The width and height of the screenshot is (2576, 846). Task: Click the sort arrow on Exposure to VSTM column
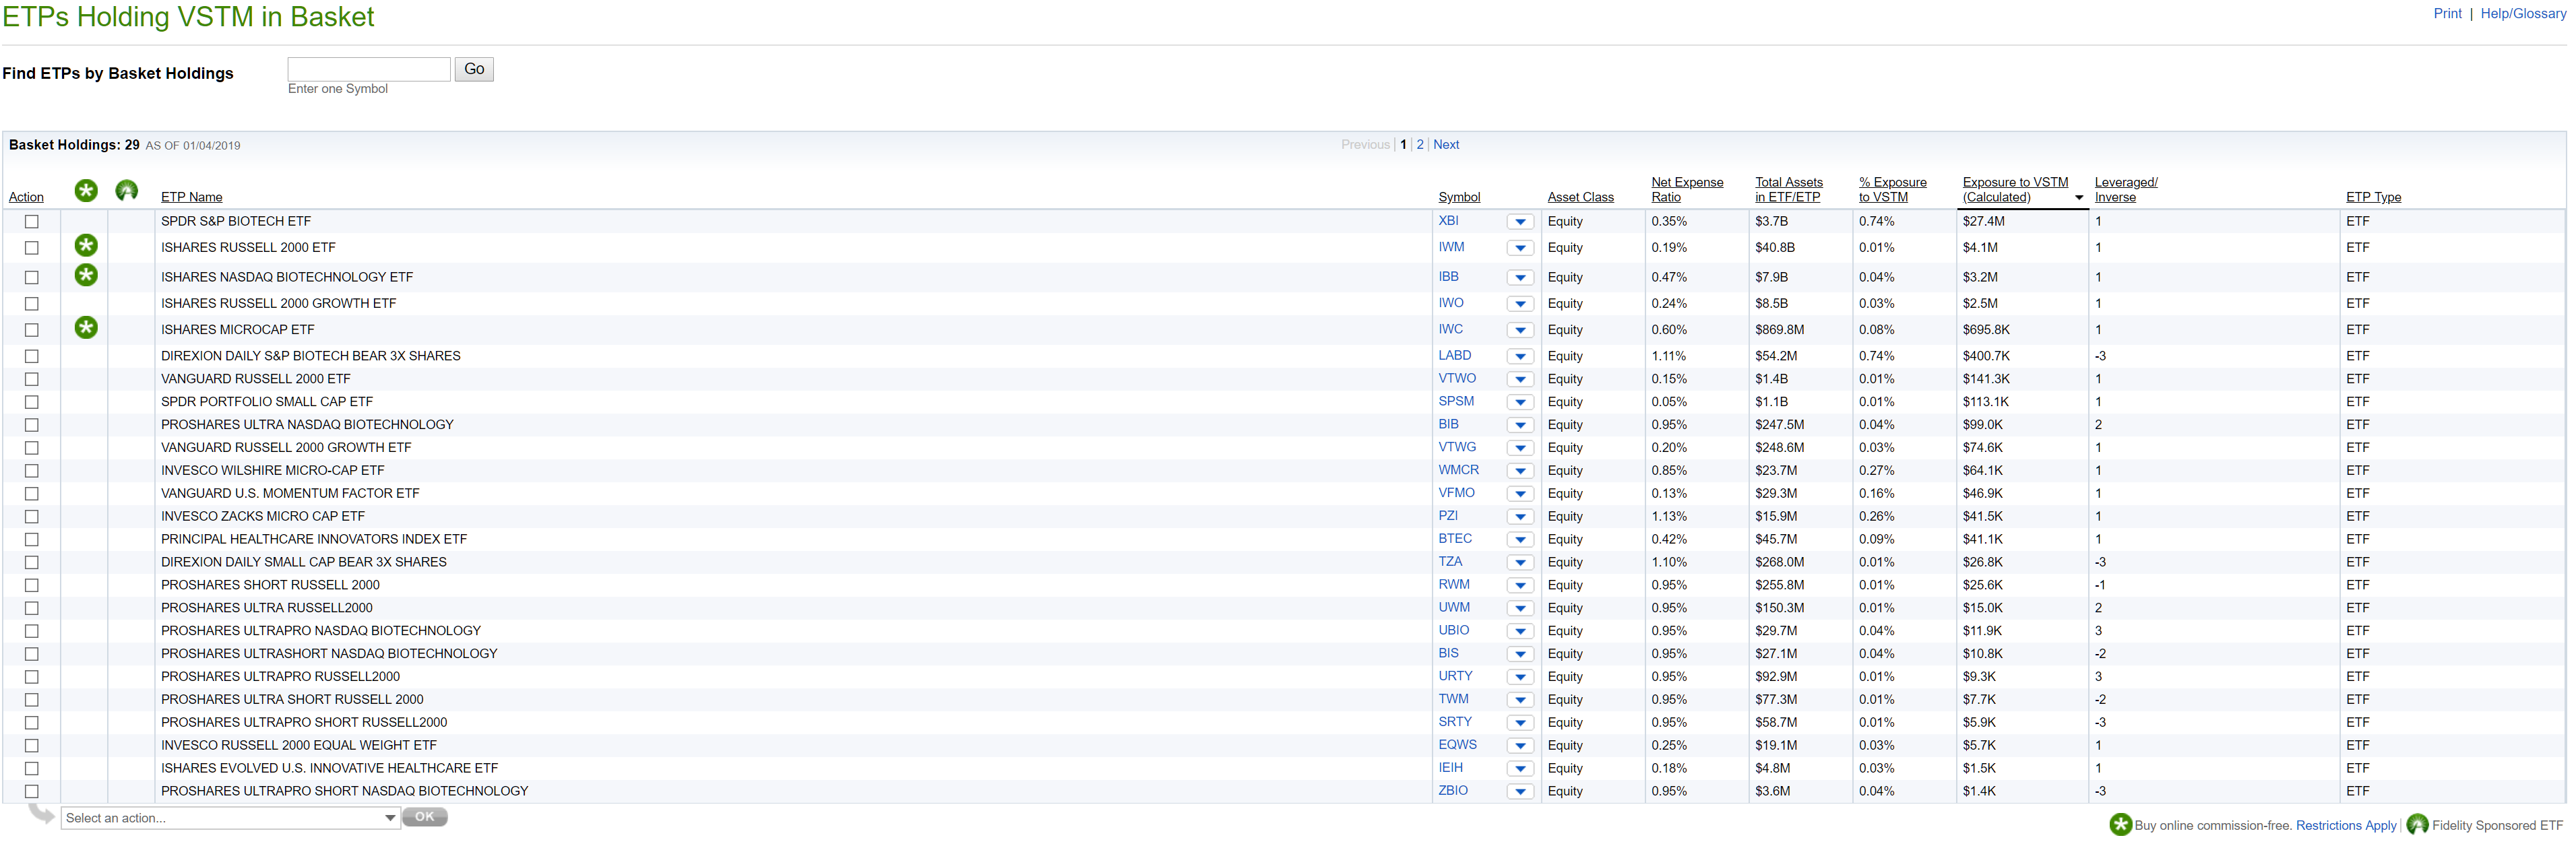2078,198
